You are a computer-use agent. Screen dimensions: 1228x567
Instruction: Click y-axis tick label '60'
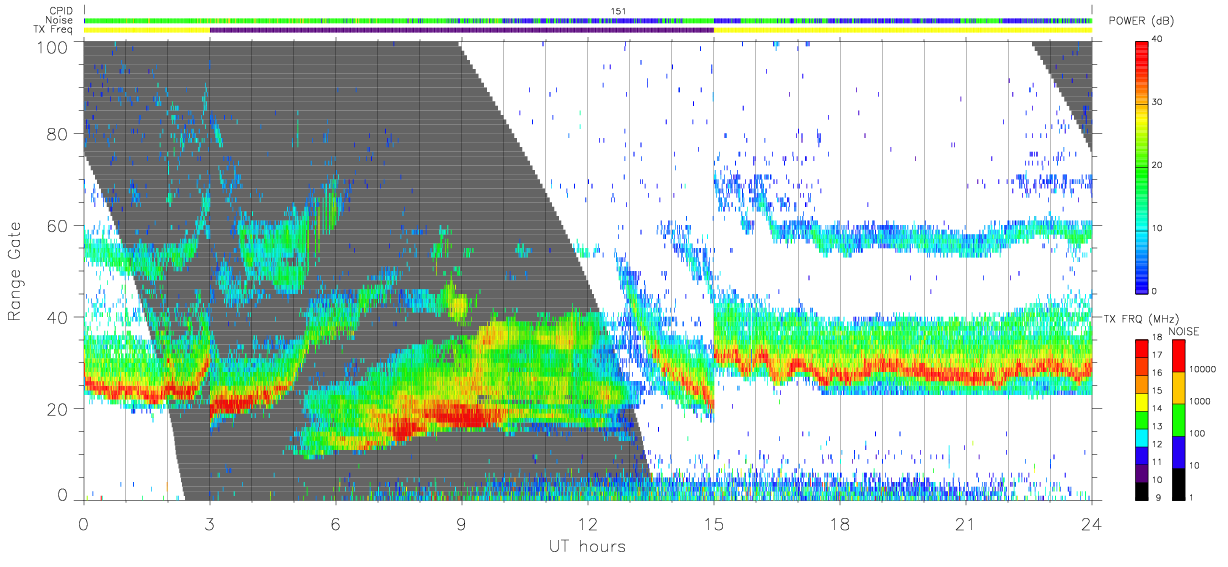[x=59, y=226]
